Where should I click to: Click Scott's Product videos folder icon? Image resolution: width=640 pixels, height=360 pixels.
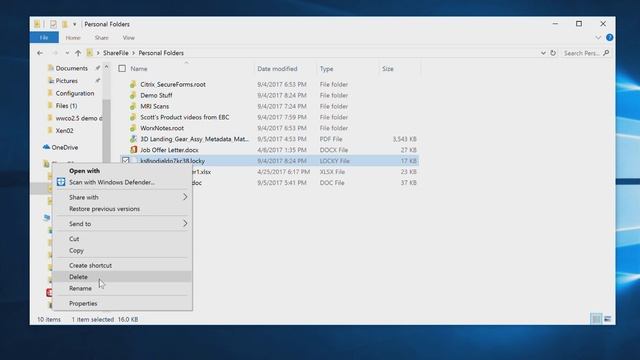tap(133, 117)
